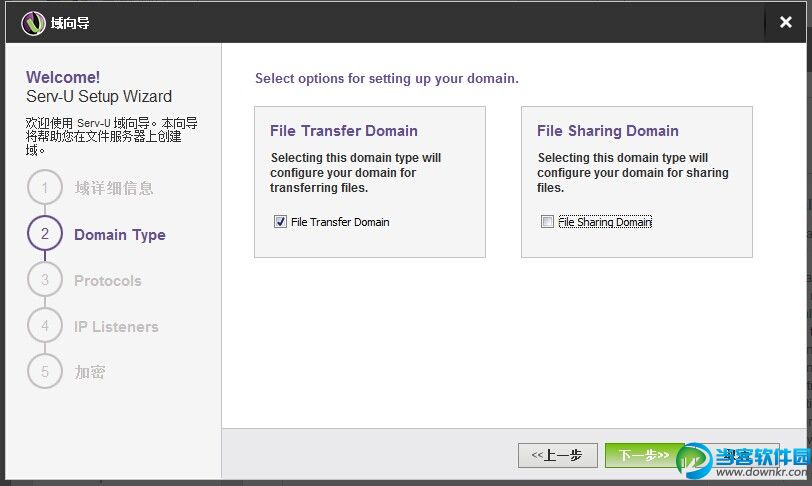This screenshot has height=486, width=812.
Task: Click the 欢迎使用 Serv-U 域向导 intro paragraph
Action: coord(111,136)
